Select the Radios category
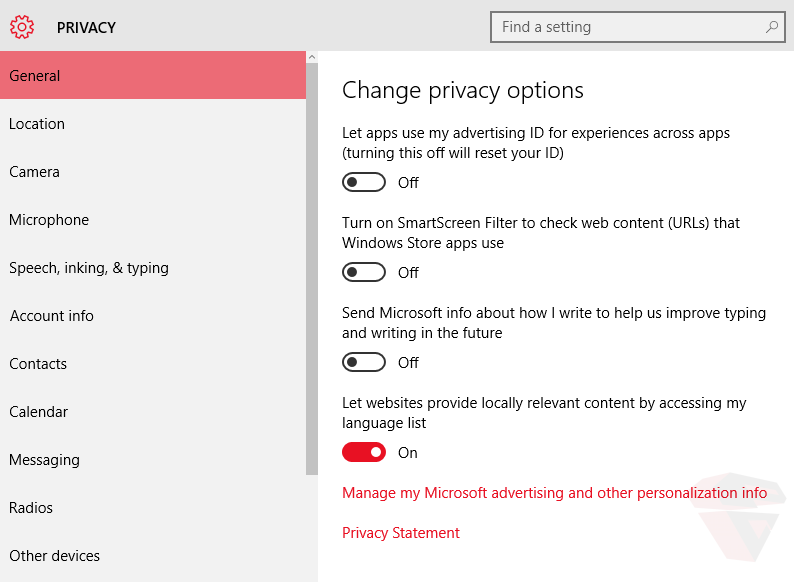The width and height of the screenshot is (794, 582). [153, 508]
